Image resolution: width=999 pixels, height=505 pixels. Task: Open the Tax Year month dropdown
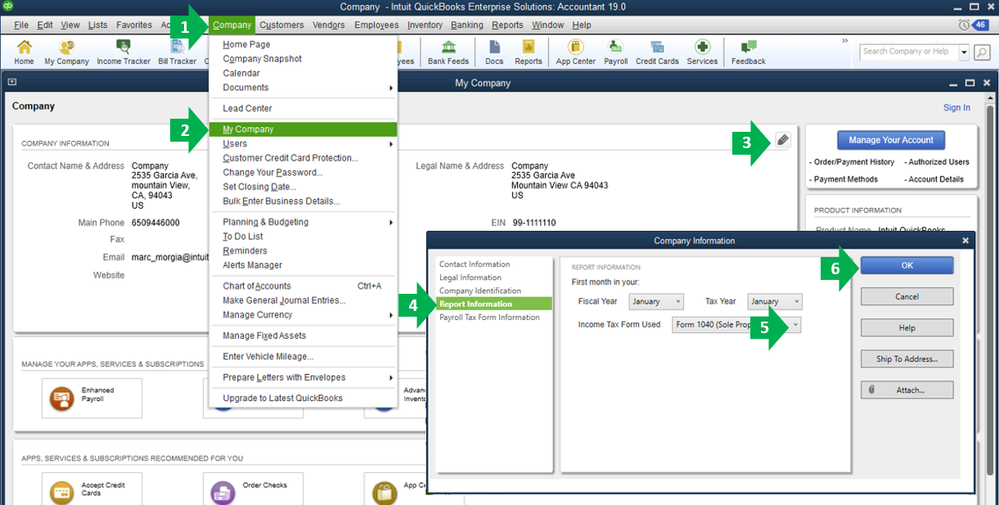click(775, 301)
